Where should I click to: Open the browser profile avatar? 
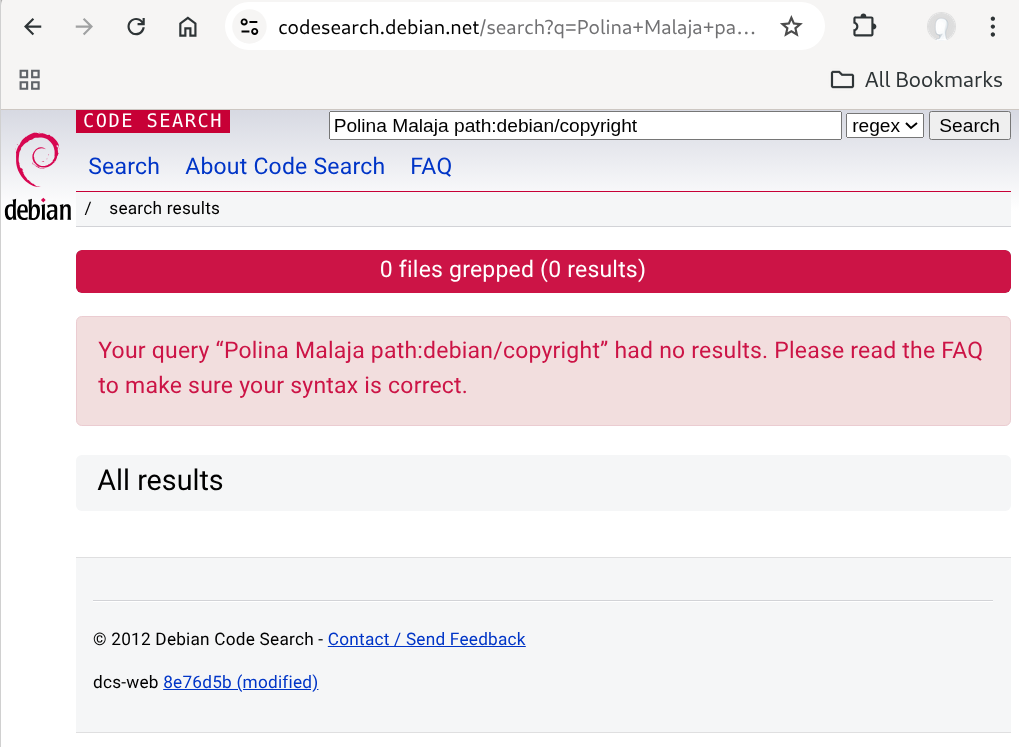[940, 27]
